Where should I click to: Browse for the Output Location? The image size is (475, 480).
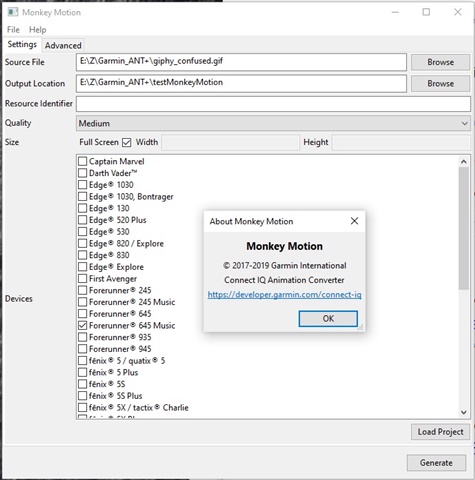440,83
